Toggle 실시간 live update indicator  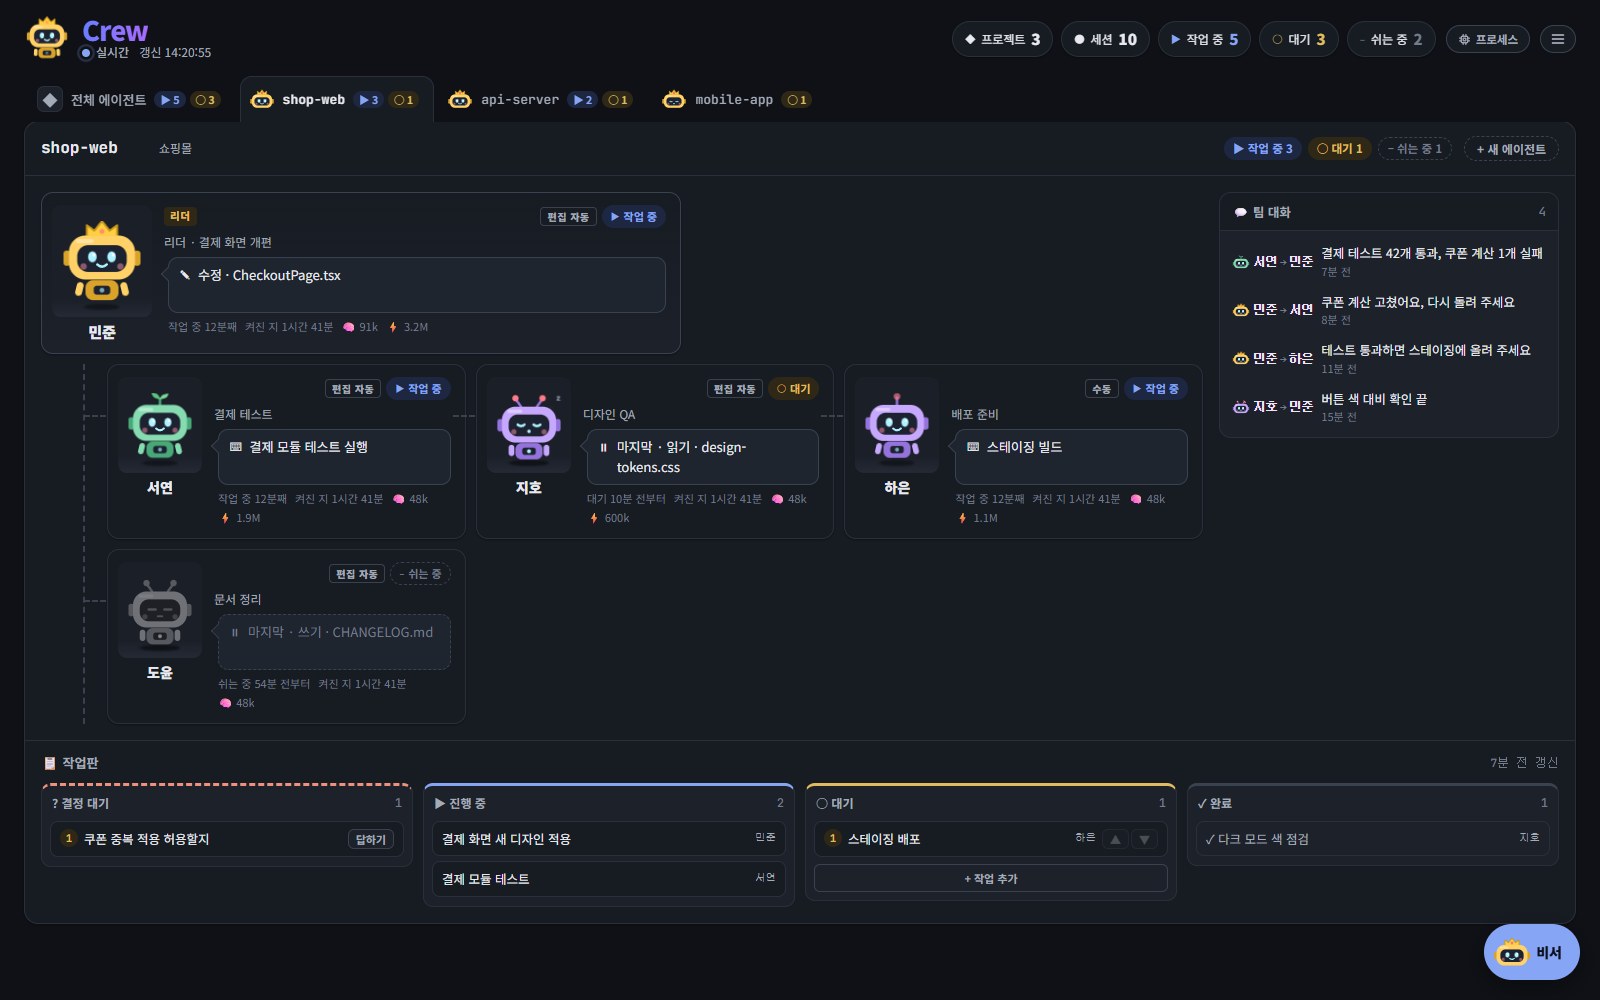pyautogui.click(x=104, y=53)
